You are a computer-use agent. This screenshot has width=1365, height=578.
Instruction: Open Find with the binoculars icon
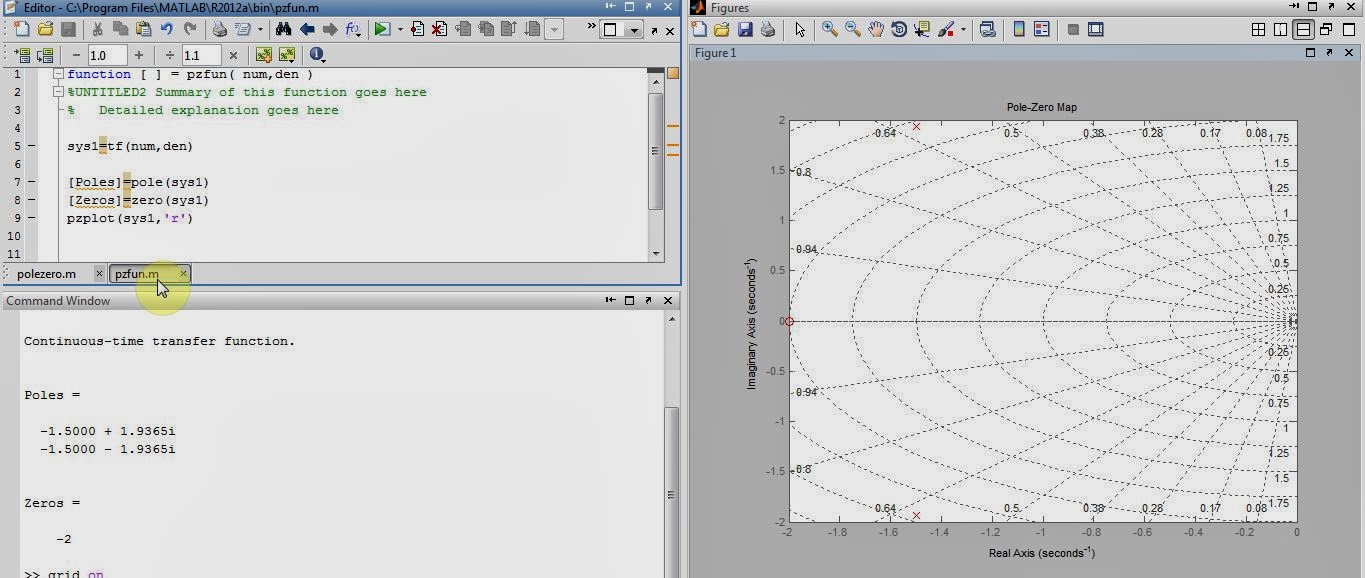pyautogui.click(x=283, y=29)
